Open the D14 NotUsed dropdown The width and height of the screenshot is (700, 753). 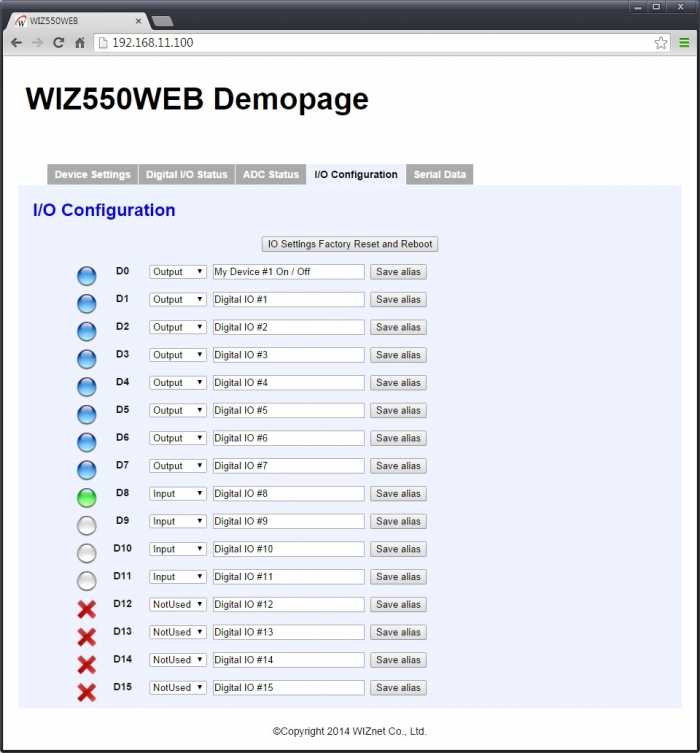point(178,660)
